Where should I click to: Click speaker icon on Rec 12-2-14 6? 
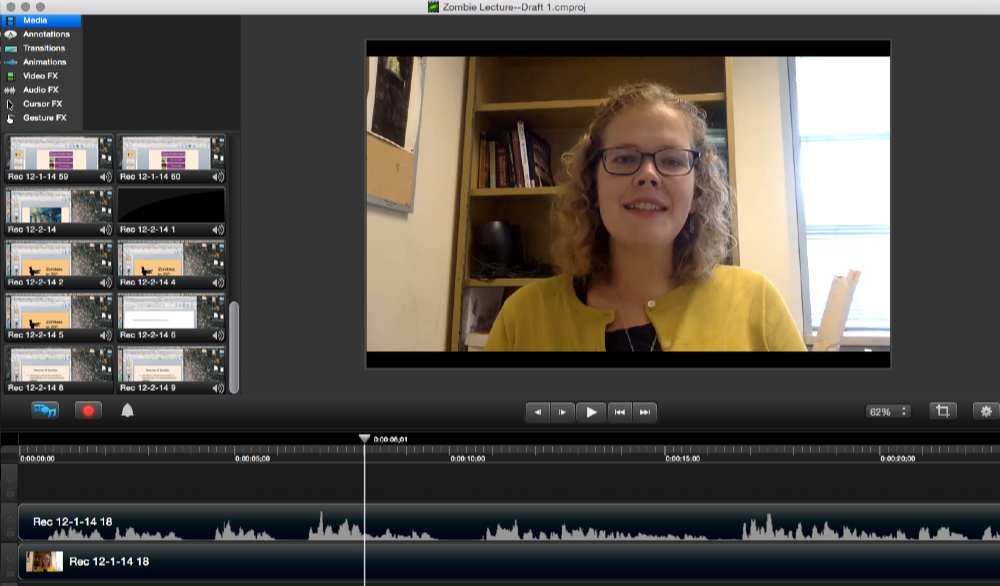217,335
